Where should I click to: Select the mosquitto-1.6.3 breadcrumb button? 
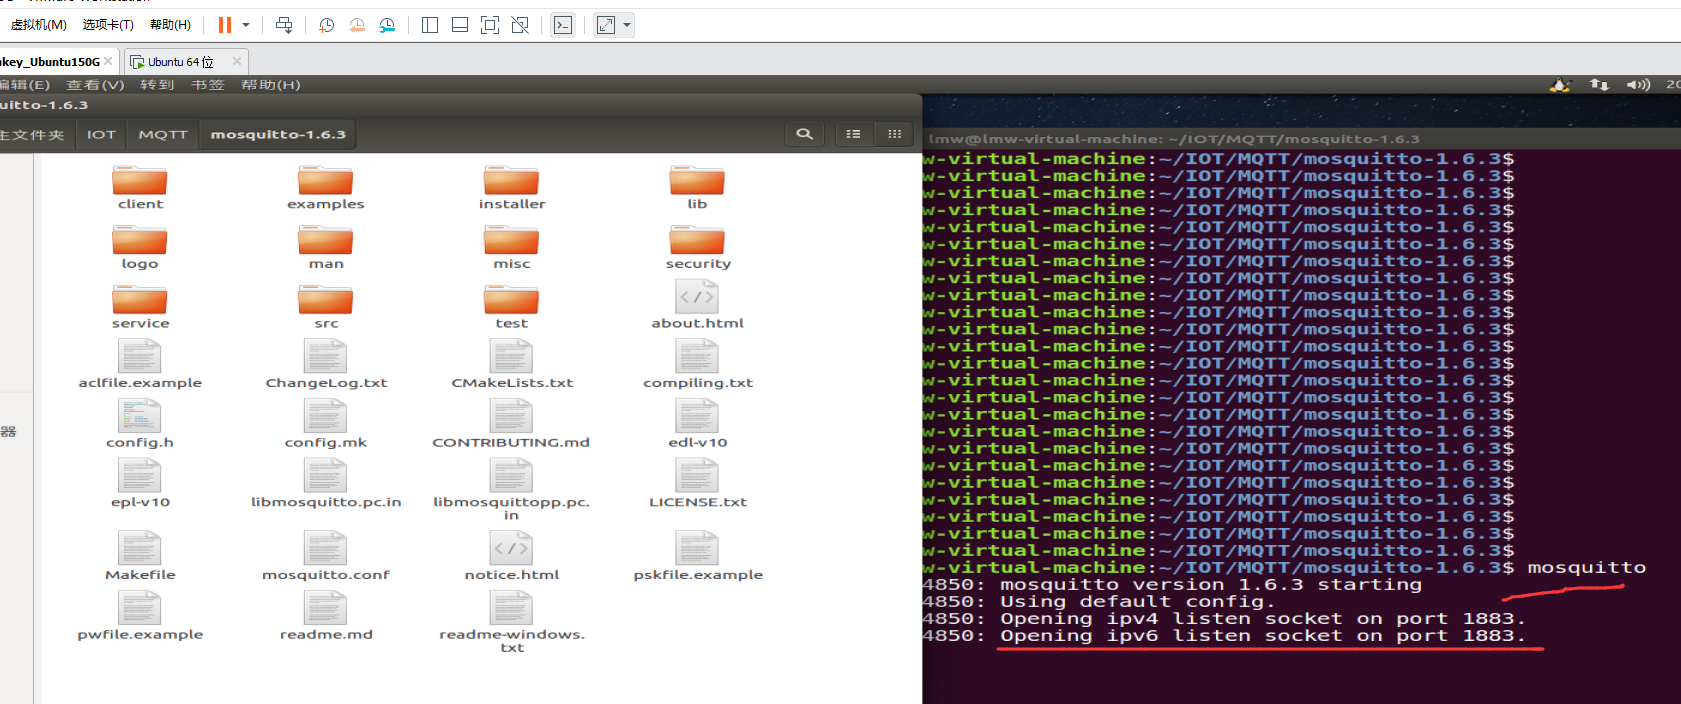[x=278, y=134]
